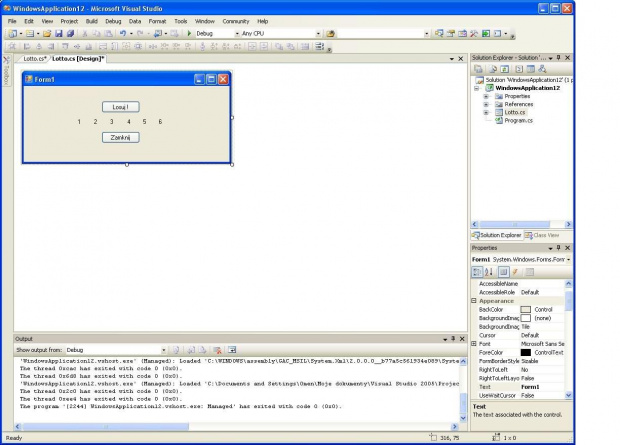Click View Class Diagram icon in Solution Explorer
The height and width of the screenshot is (445, 620).
pos(542,69)
